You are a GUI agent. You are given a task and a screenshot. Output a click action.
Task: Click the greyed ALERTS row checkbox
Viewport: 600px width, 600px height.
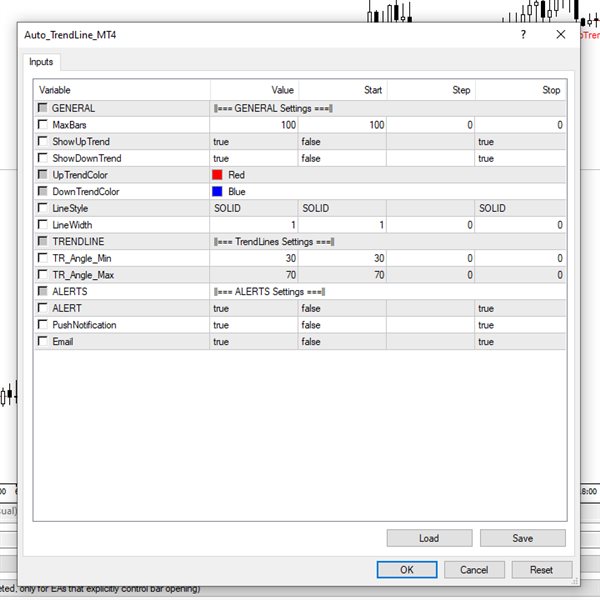coord(42,291)
